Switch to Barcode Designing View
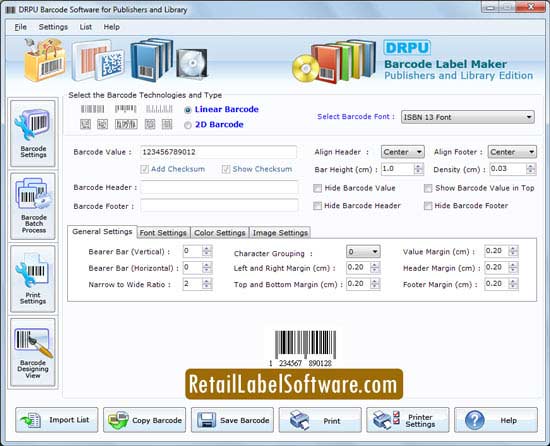This screenshot has height=446, width=550. tap(33, 352)
